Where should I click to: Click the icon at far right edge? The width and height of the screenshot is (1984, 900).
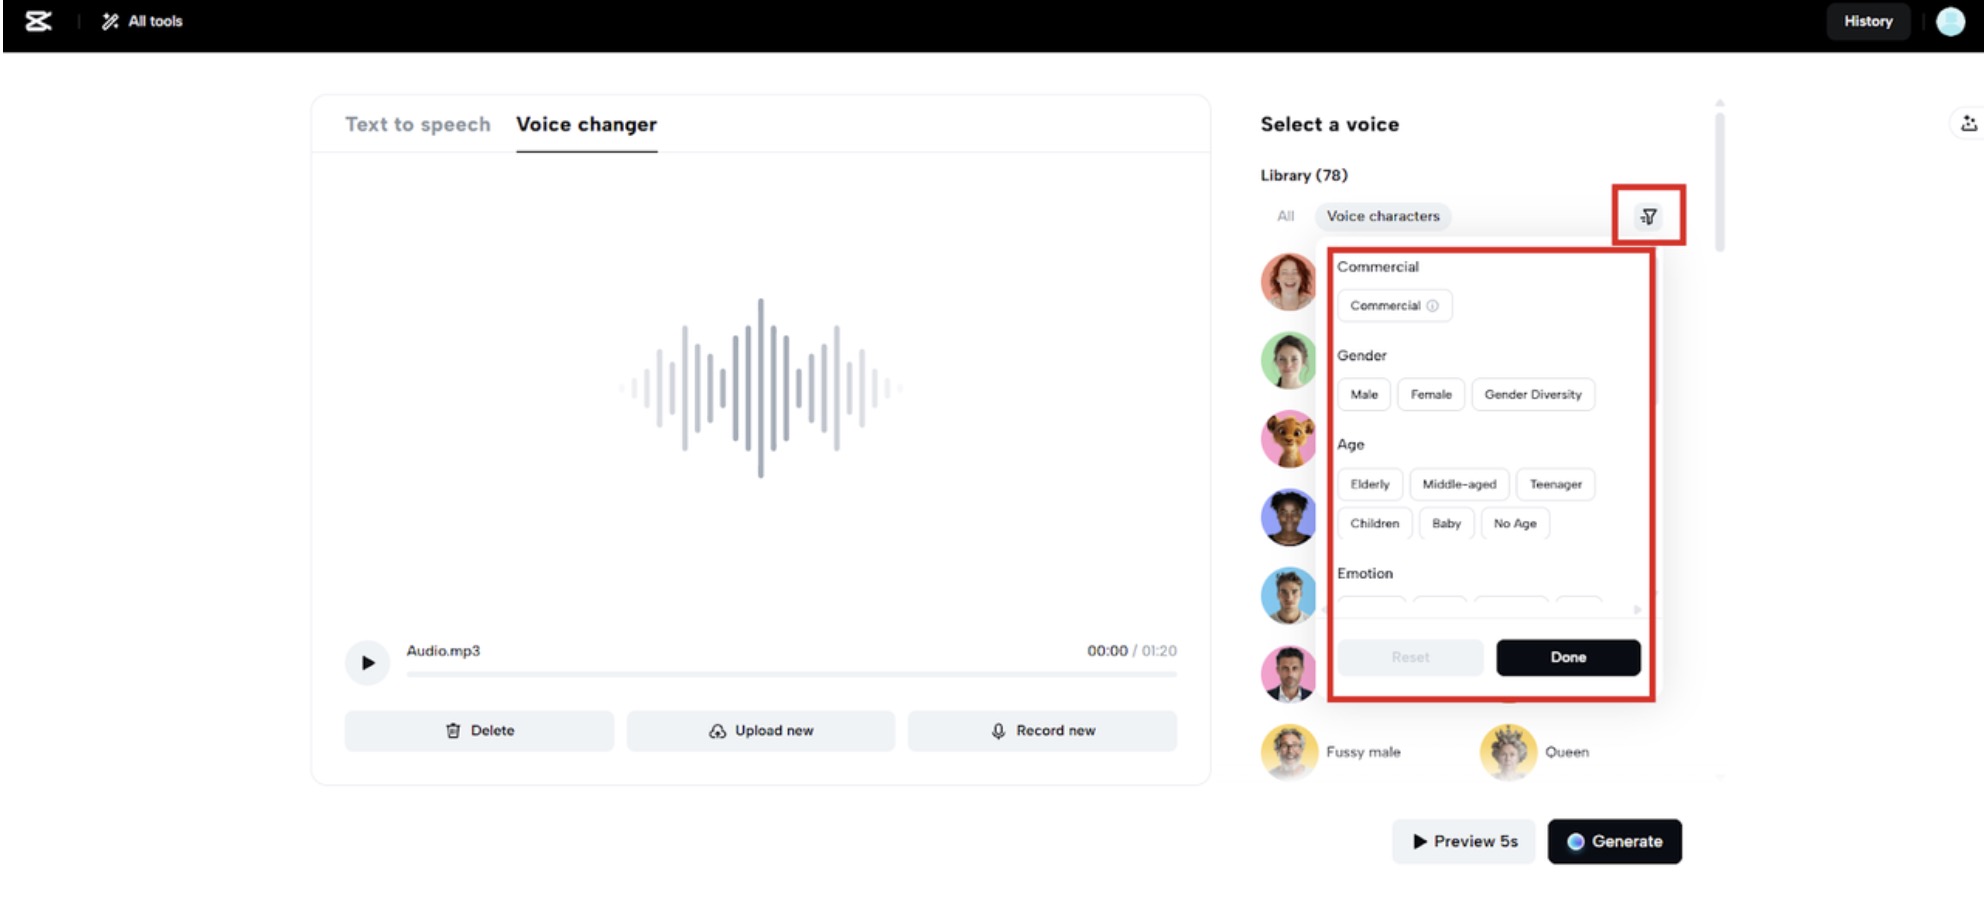[x=1968, y=124]
